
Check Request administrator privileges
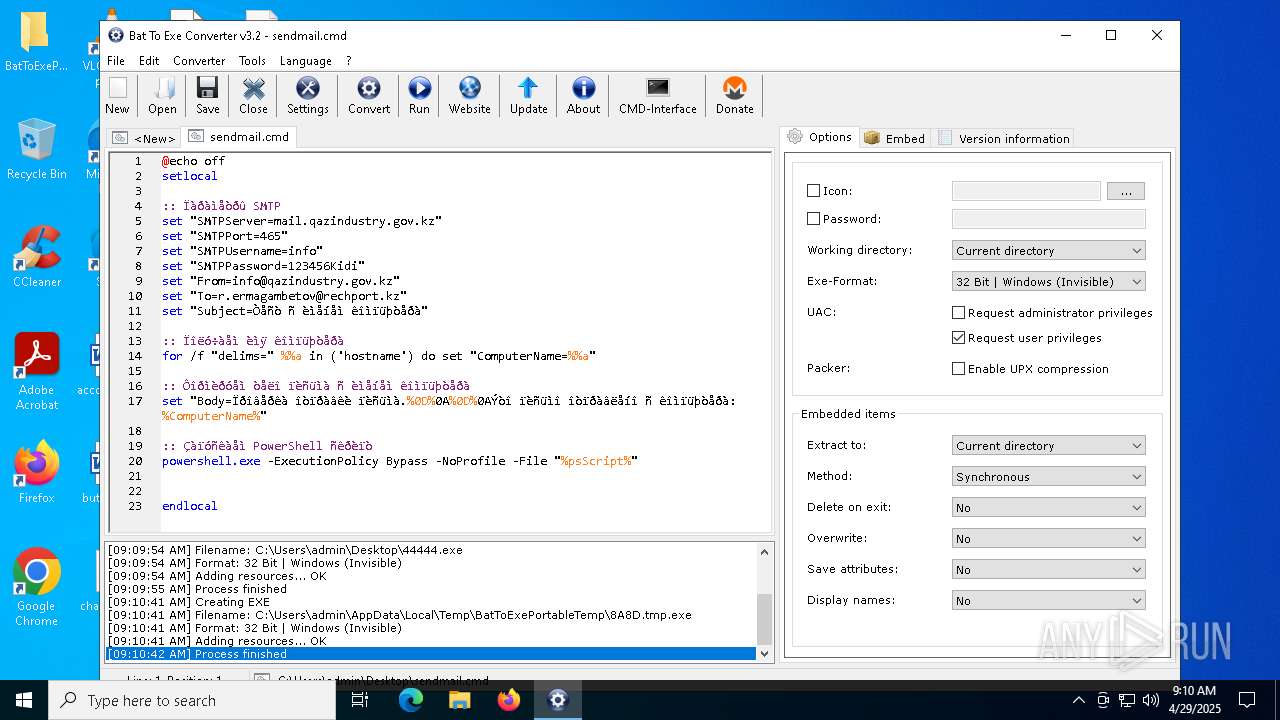coord(958,313)
